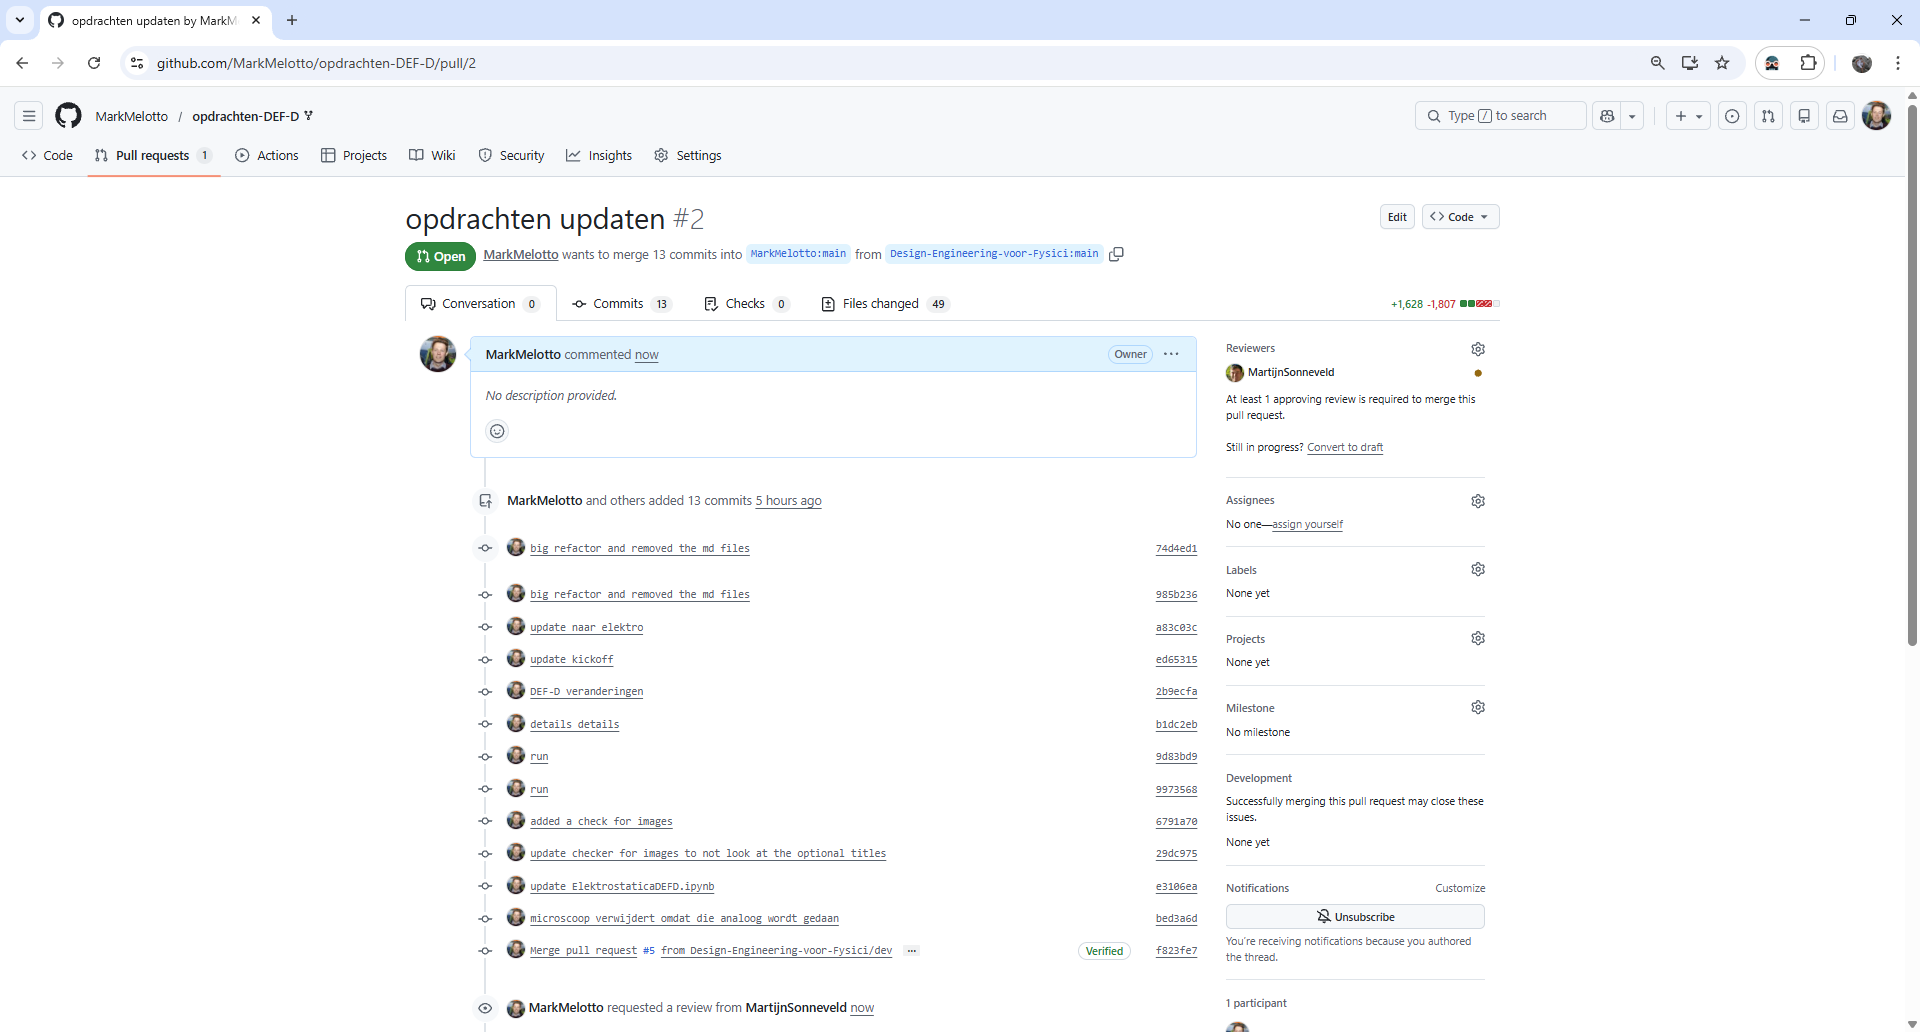Expand the Copilot dropdown arrow in header
This screenshot has height=1032, width=1920.
(1632, 116)
